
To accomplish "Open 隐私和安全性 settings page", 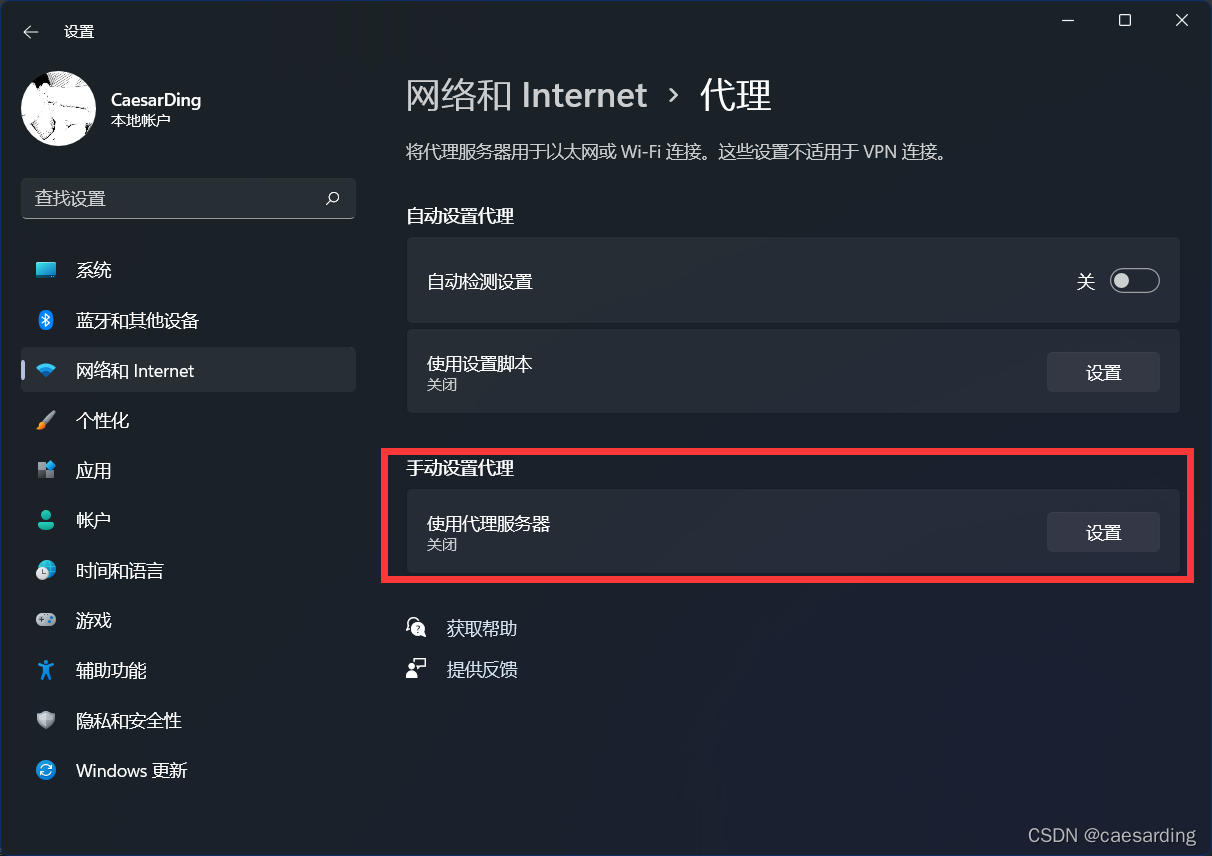I will click(x=188, y=720).
